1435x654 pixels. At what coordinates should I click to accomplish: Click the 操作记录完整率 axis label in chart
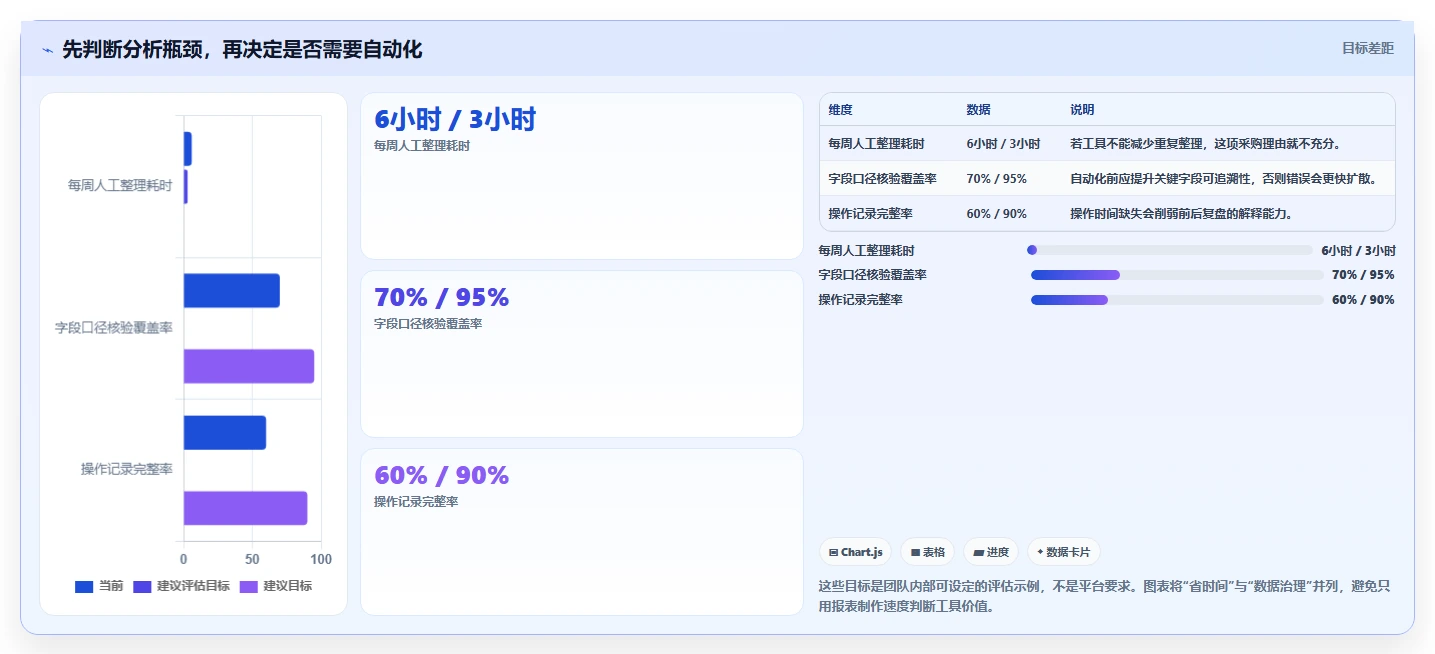[127, 469]
